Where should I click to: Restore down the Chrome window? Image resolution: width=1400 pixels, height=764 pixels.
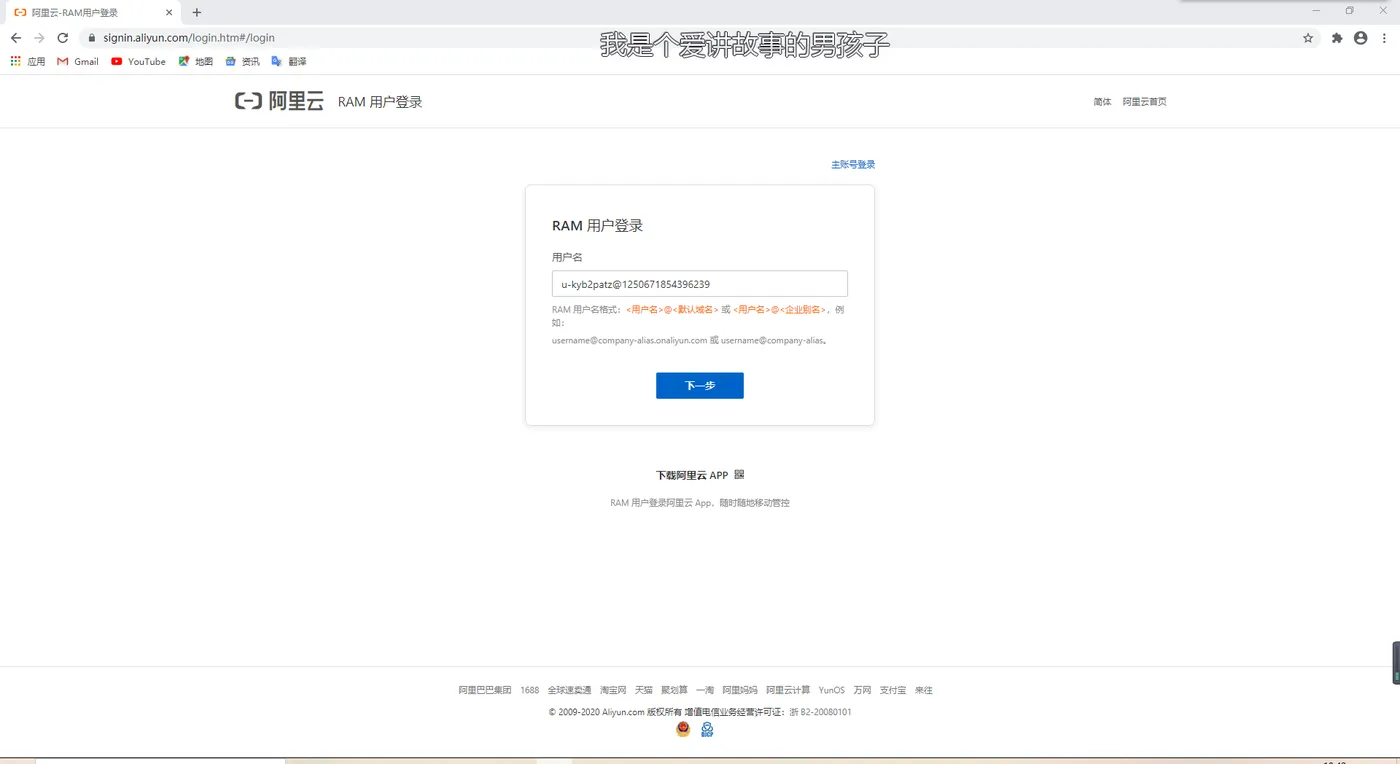coord(1349,11)
